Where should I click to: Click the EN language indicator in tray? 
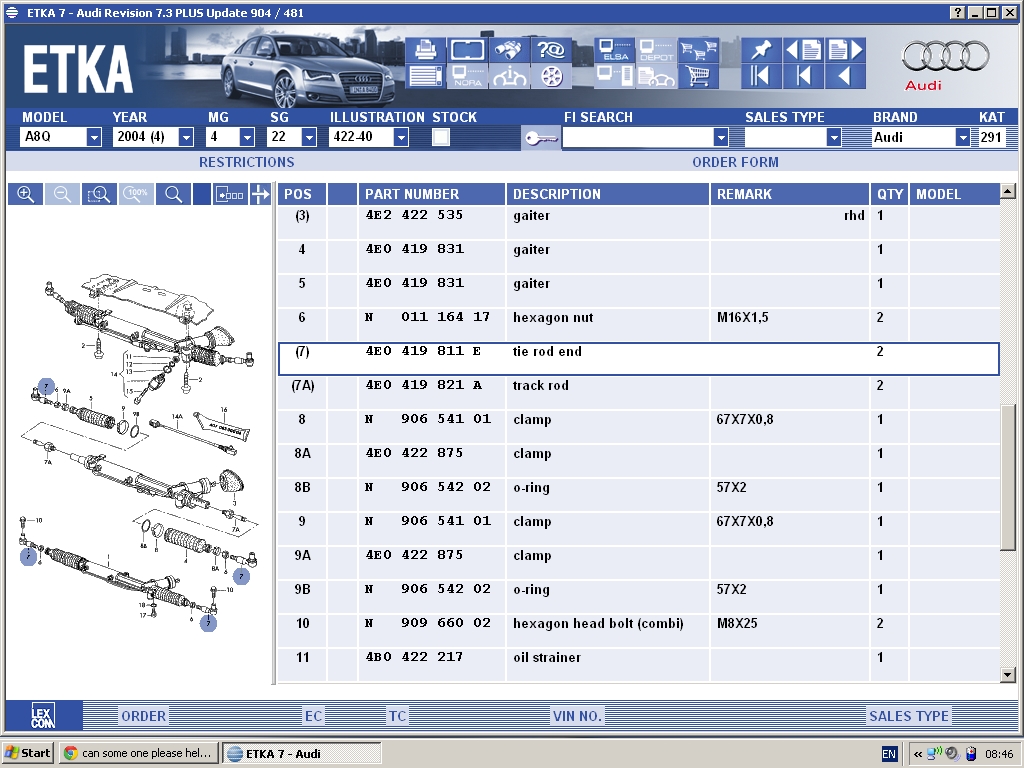pos(889,754)
